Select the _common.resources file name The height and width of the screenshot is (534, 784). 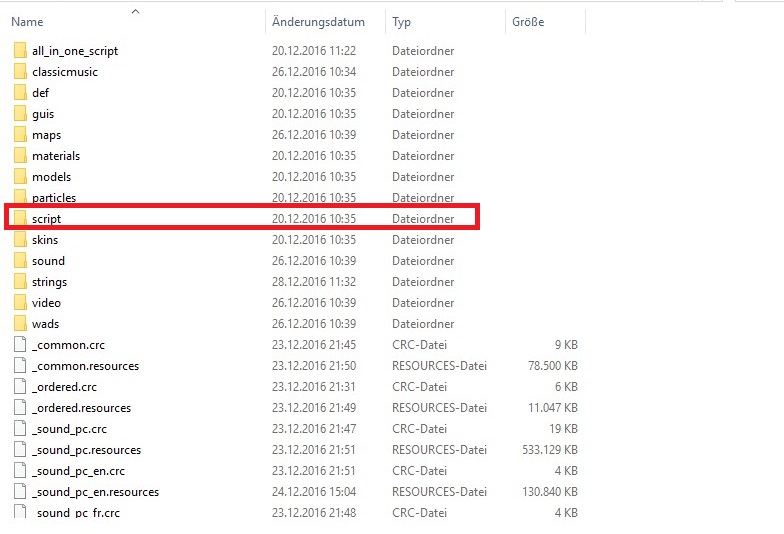pyautogui.click(x=85, y=366)
